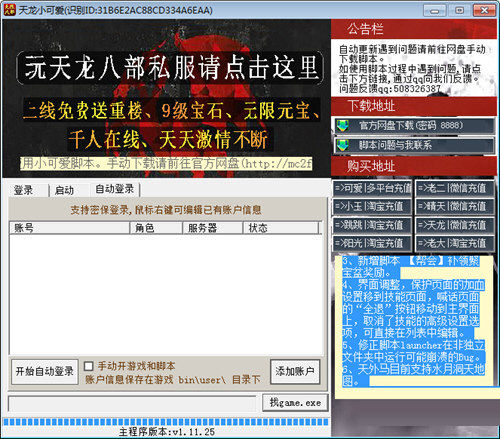Image resolution: width=500 pixels, height=439 pixels.
Task: Open 跳跳 淘宝充值 purchase link
Action: click(373, 225)
